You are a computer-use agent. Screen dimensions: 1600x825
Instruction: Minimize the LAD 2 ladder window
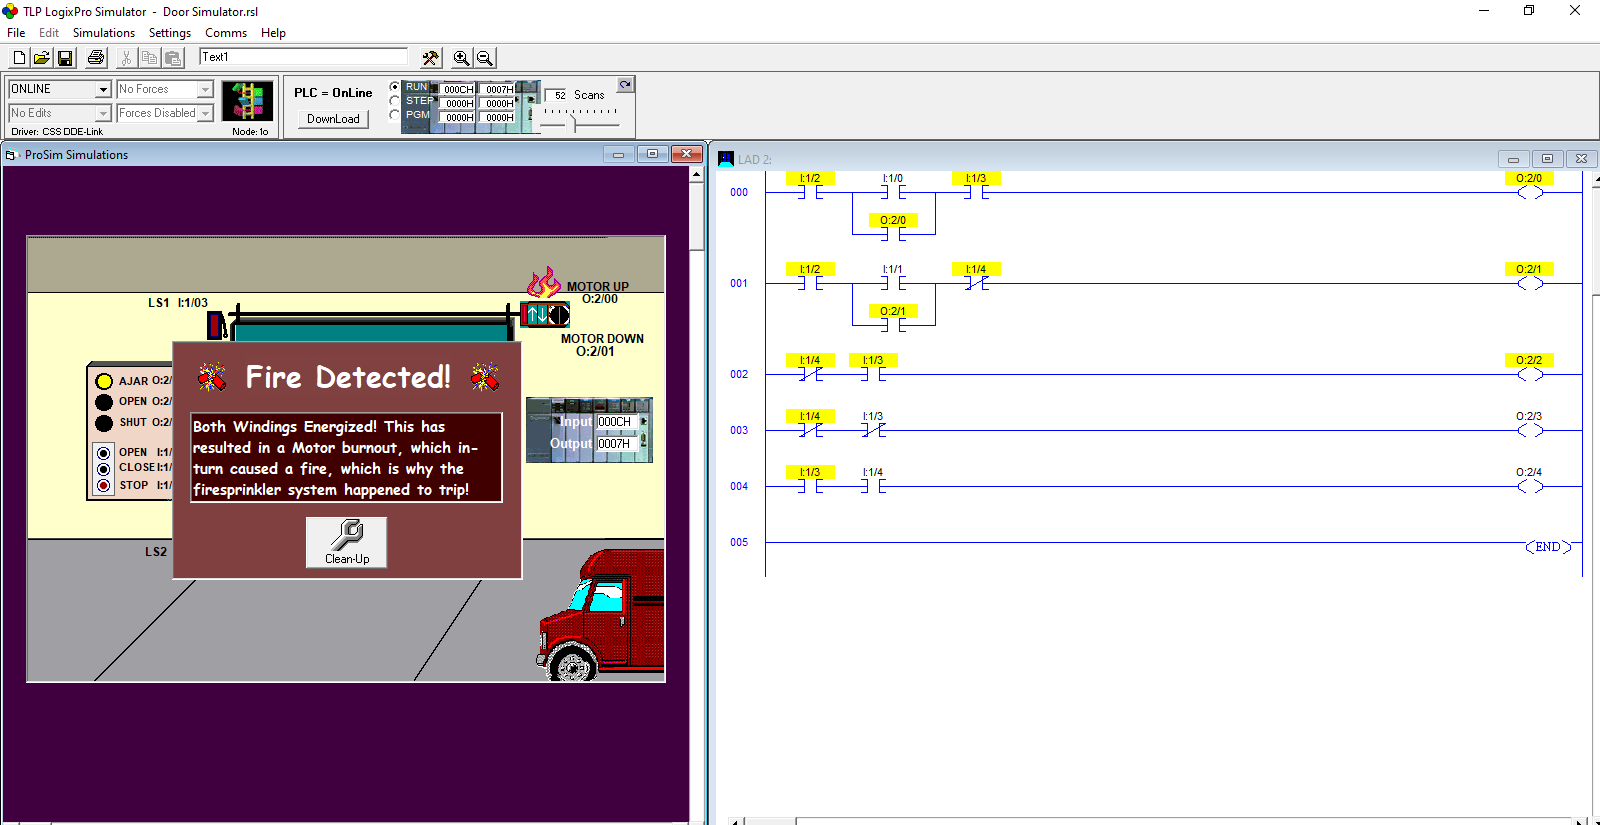click(1513, 158)
